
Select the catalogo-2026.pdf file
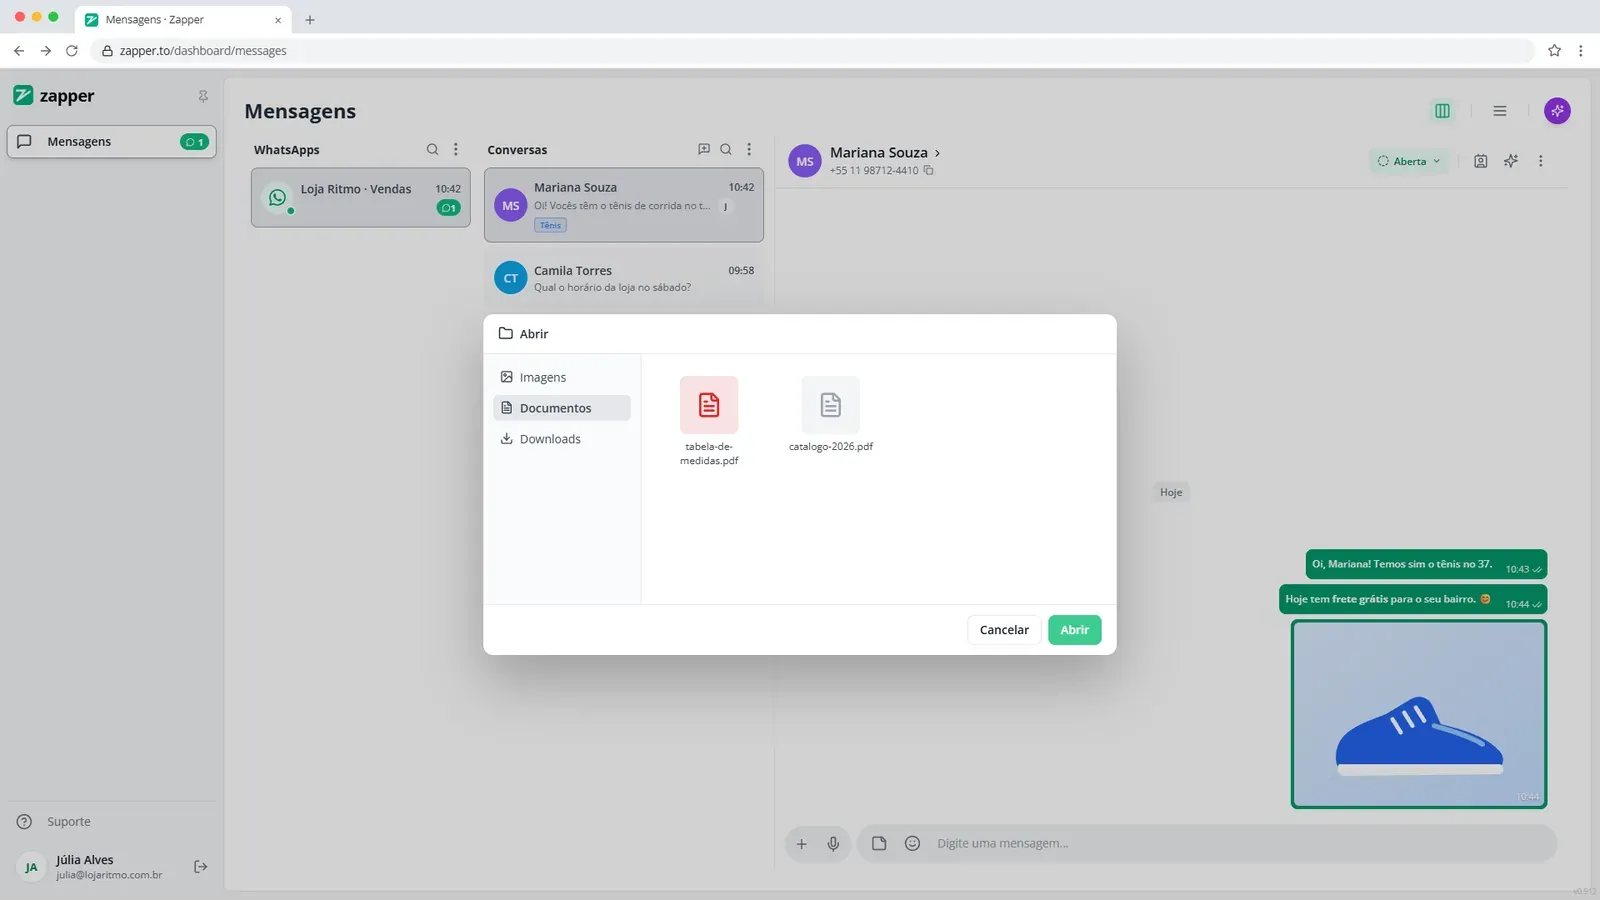[x=831, y=415]
